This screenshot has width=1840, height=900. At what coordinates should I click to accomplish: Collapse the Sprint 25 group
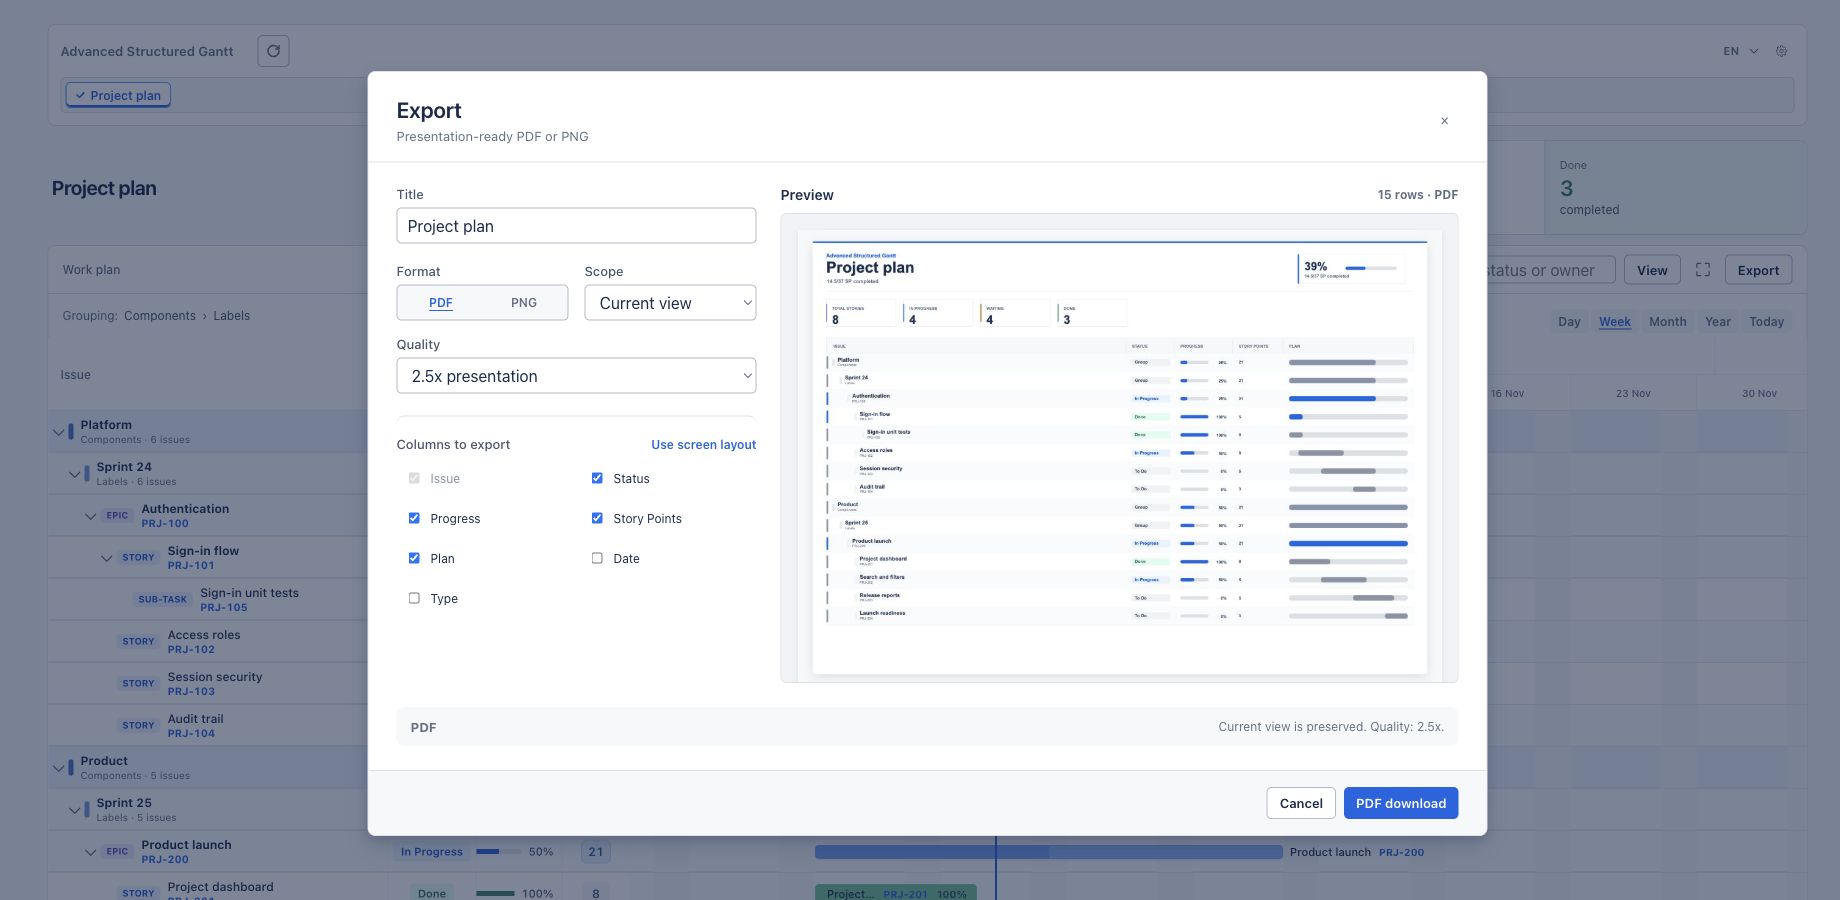(74, 810)
